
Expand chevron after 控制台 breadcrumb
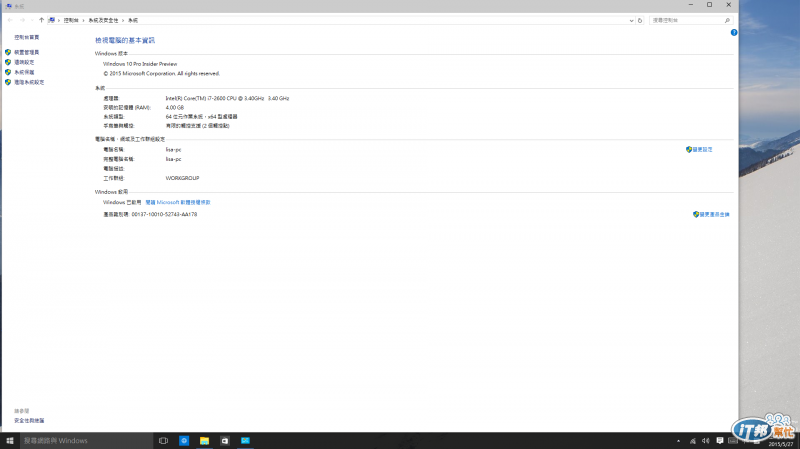point(83,20)
